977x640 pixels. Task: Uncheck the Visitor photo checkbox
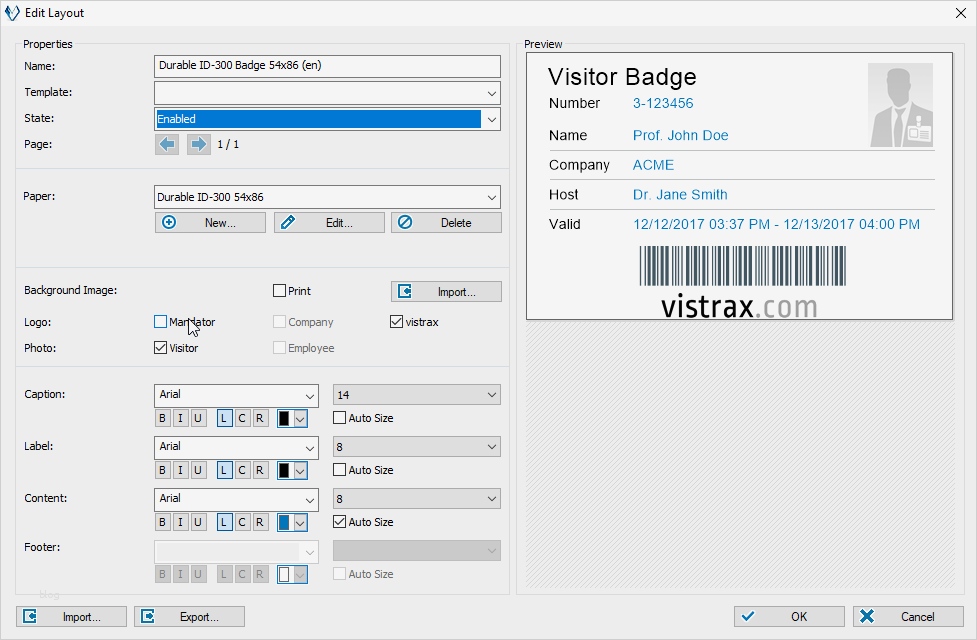pos(160,348)
